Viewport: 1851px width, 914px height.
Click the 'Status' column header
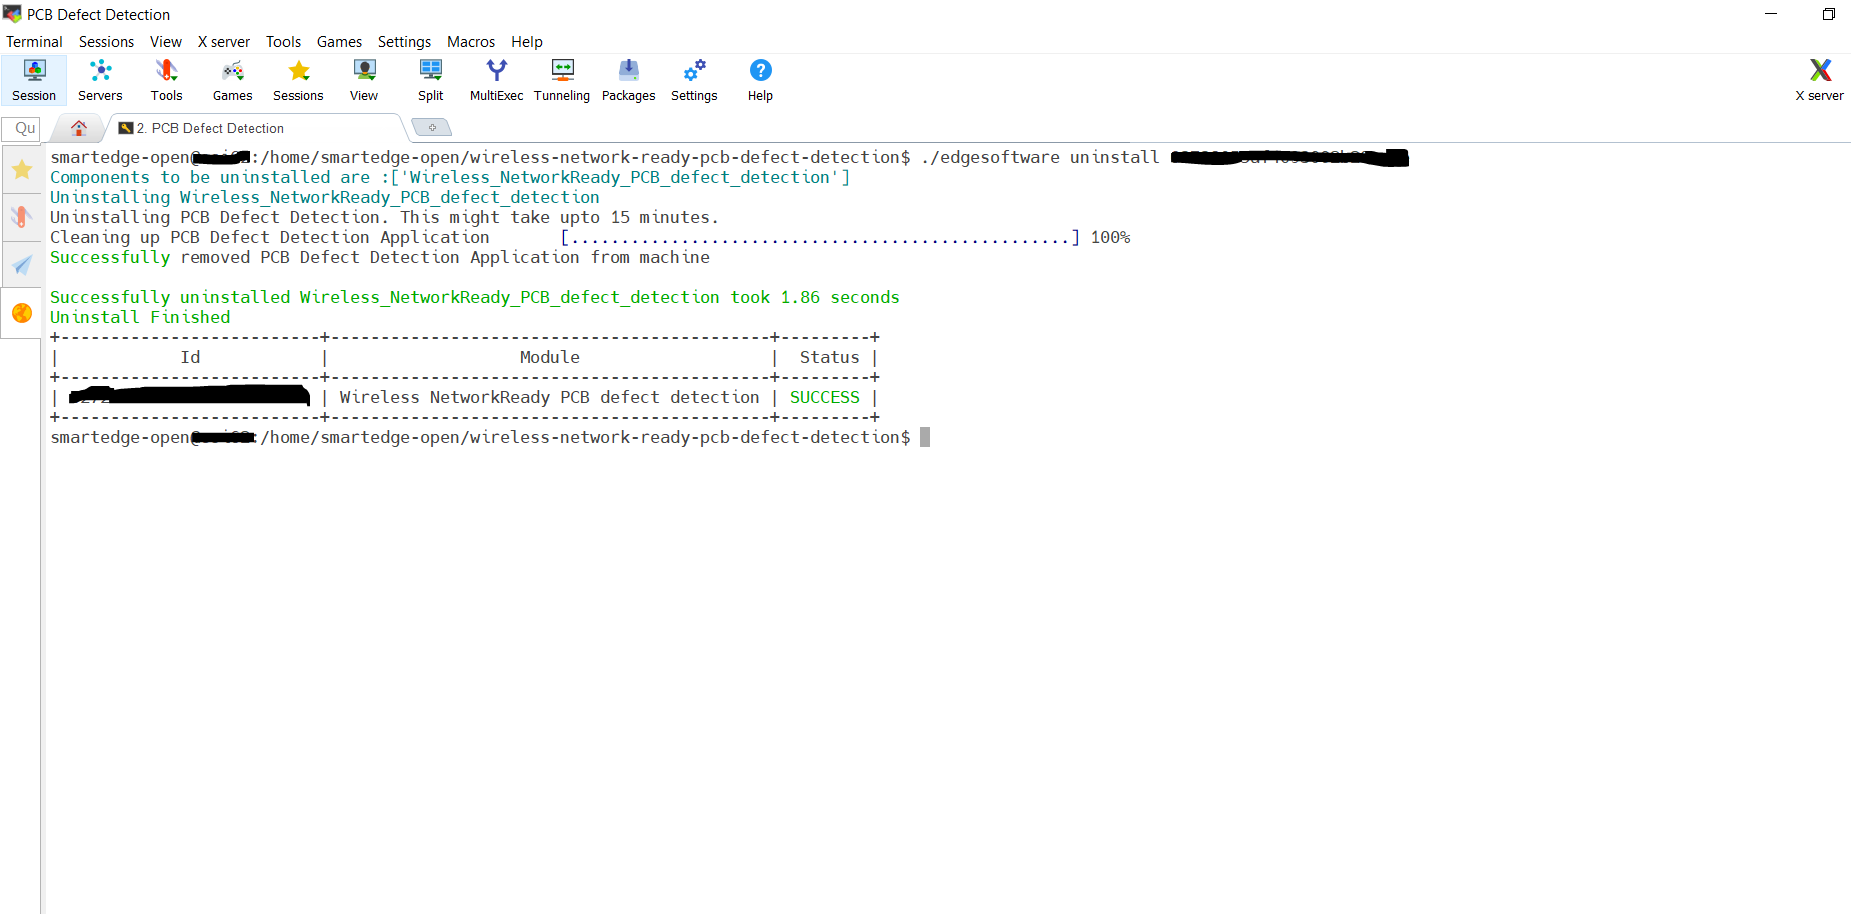click(830, 357)
